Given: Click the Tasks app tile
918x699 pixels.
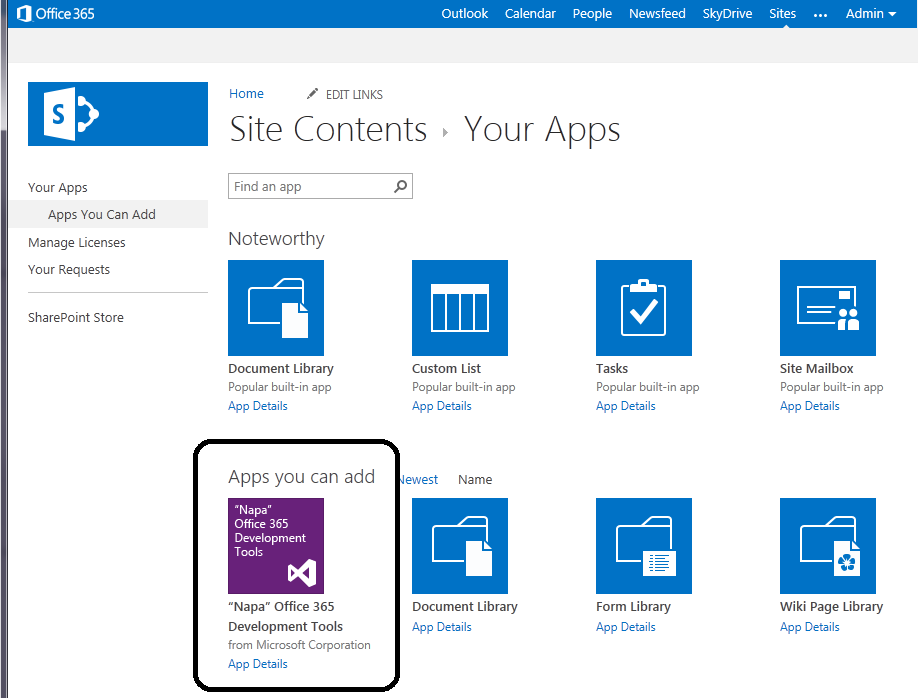Looking at the screenshot, I should click(x=643, y=307).
